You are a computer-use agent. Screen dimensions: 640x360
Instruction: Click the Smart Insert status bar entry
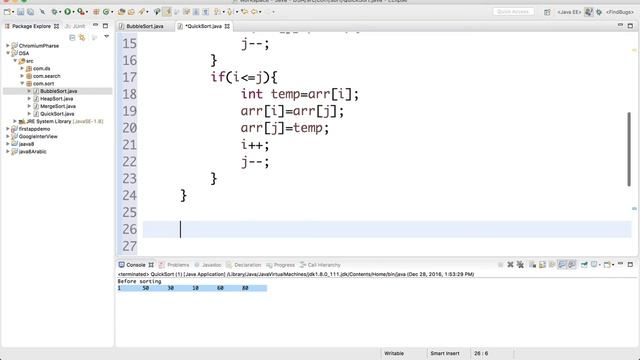[444, 353]
